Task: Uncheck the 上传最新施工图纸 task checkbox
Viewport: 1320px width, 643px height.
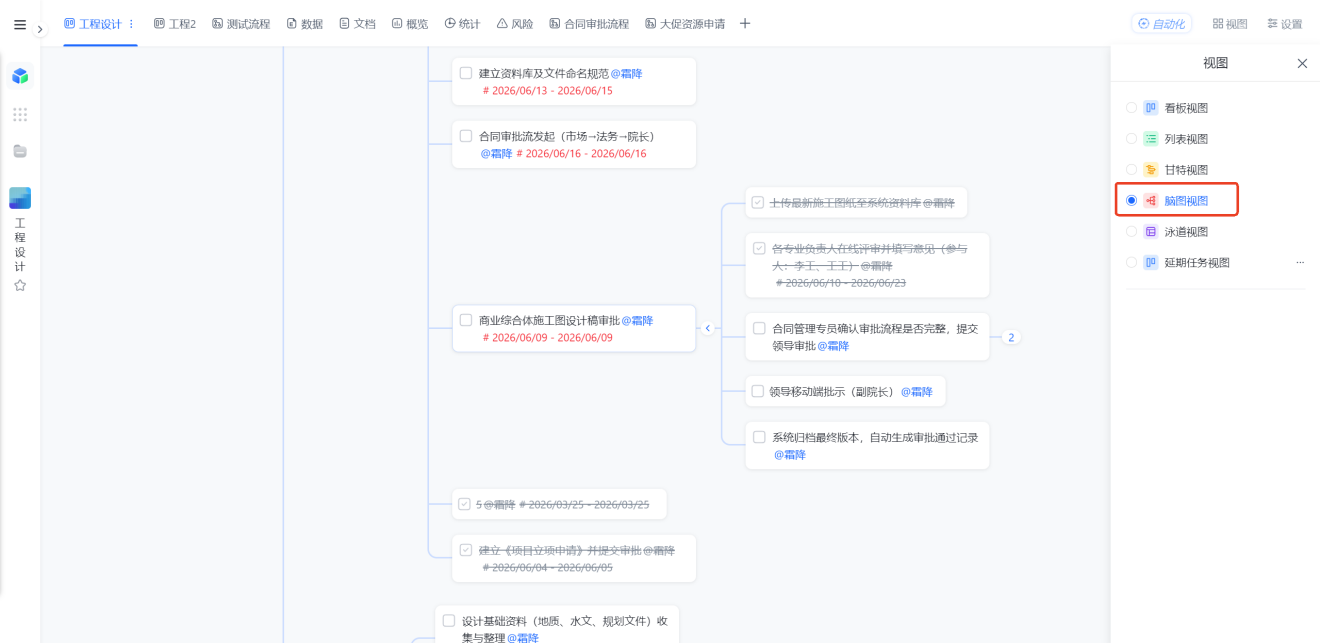Action: click(758, 202)
